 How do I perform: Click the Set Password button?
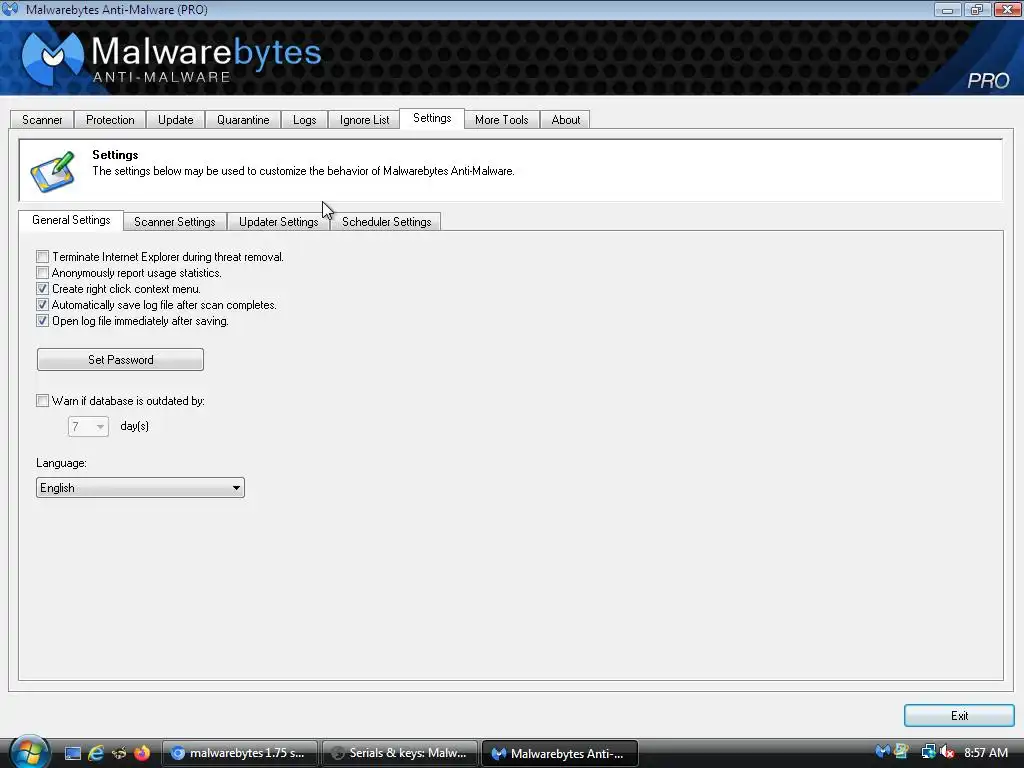coord(120,359)
